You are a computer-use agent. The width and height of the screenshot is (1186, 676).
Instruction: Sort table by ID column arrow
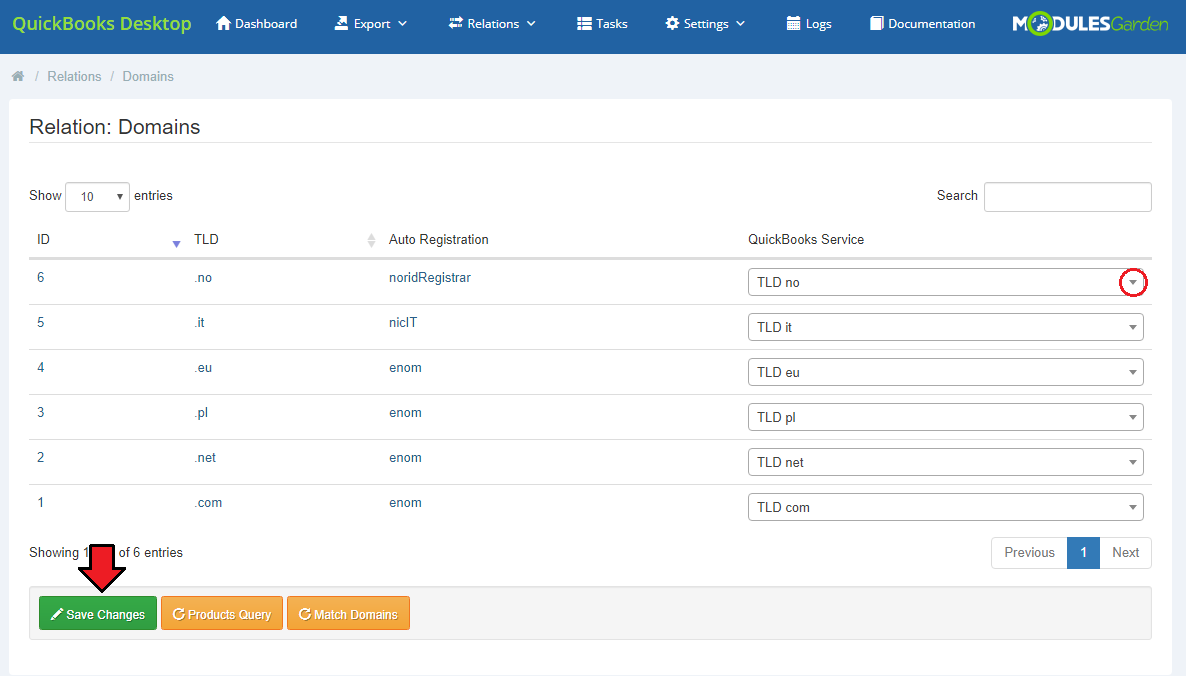tap(176, 241)
